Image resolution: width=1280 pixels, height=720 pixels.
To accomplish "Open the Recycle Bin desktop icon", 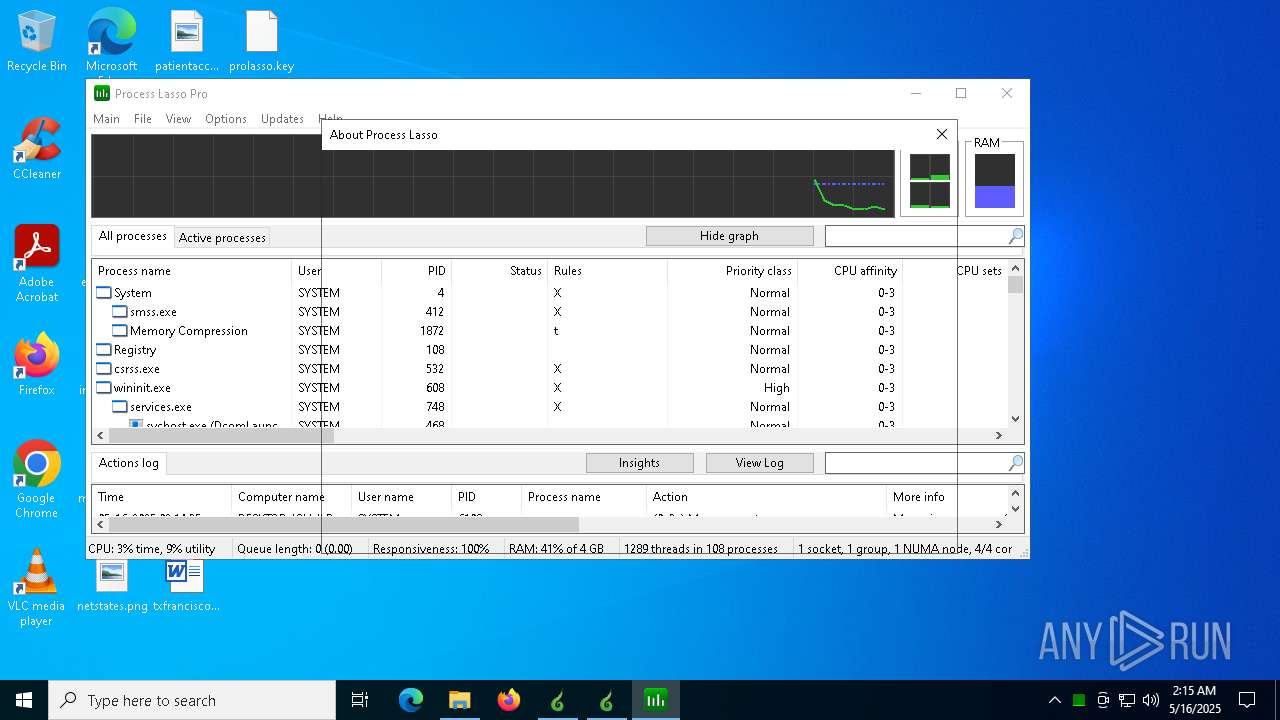I will (x=37, y=41).
